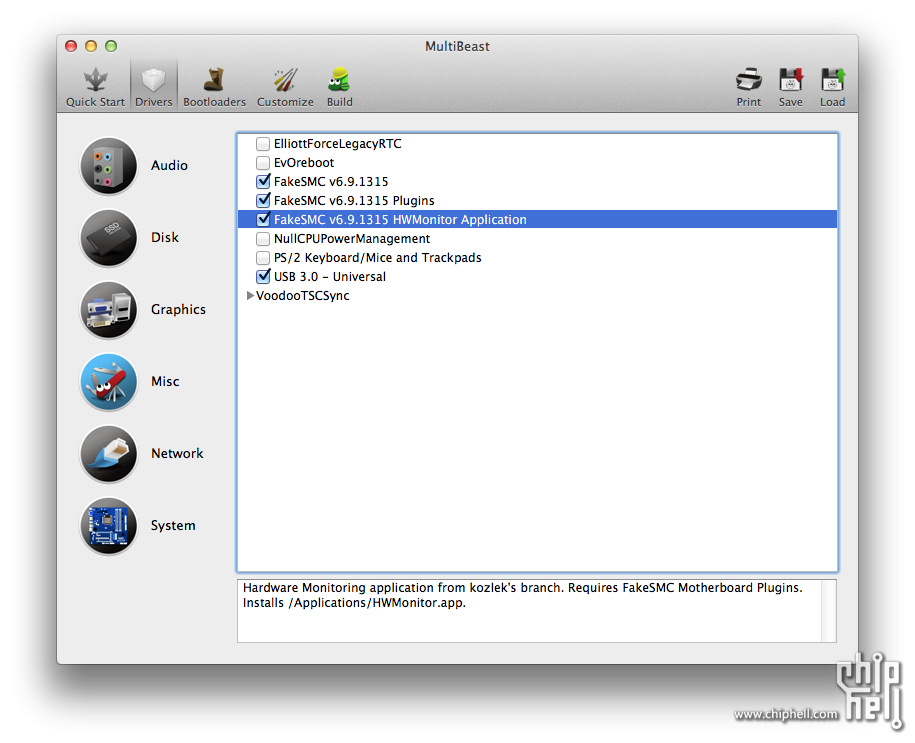The width and height of the screenshot is (915, 743).
Task: Click the Audio category label
Action: [169, 166]
